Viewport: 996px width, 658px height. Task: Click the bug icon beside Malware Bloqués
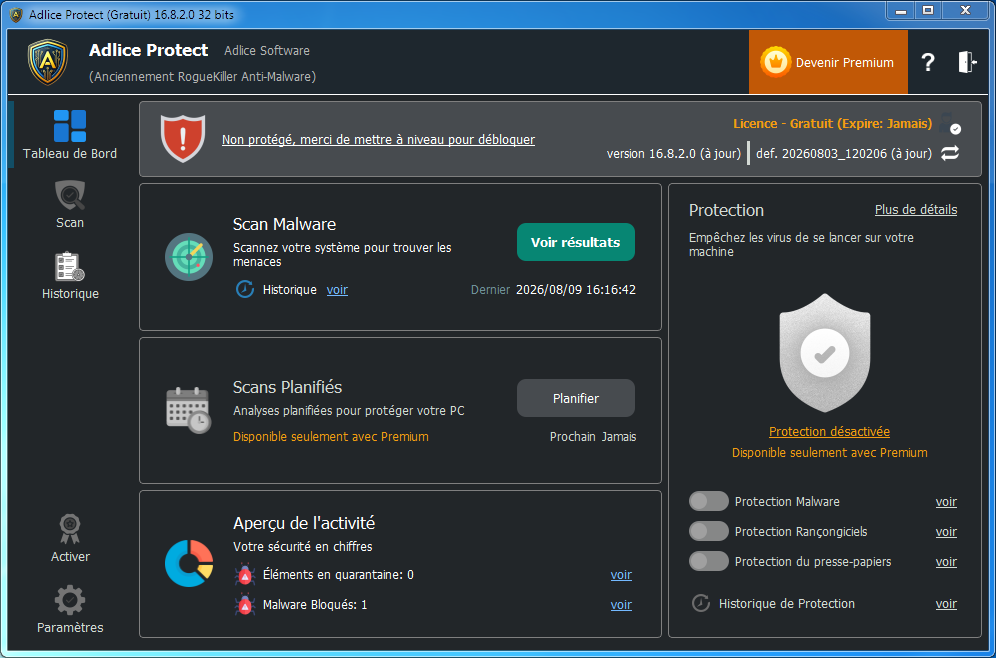(245, 605)
